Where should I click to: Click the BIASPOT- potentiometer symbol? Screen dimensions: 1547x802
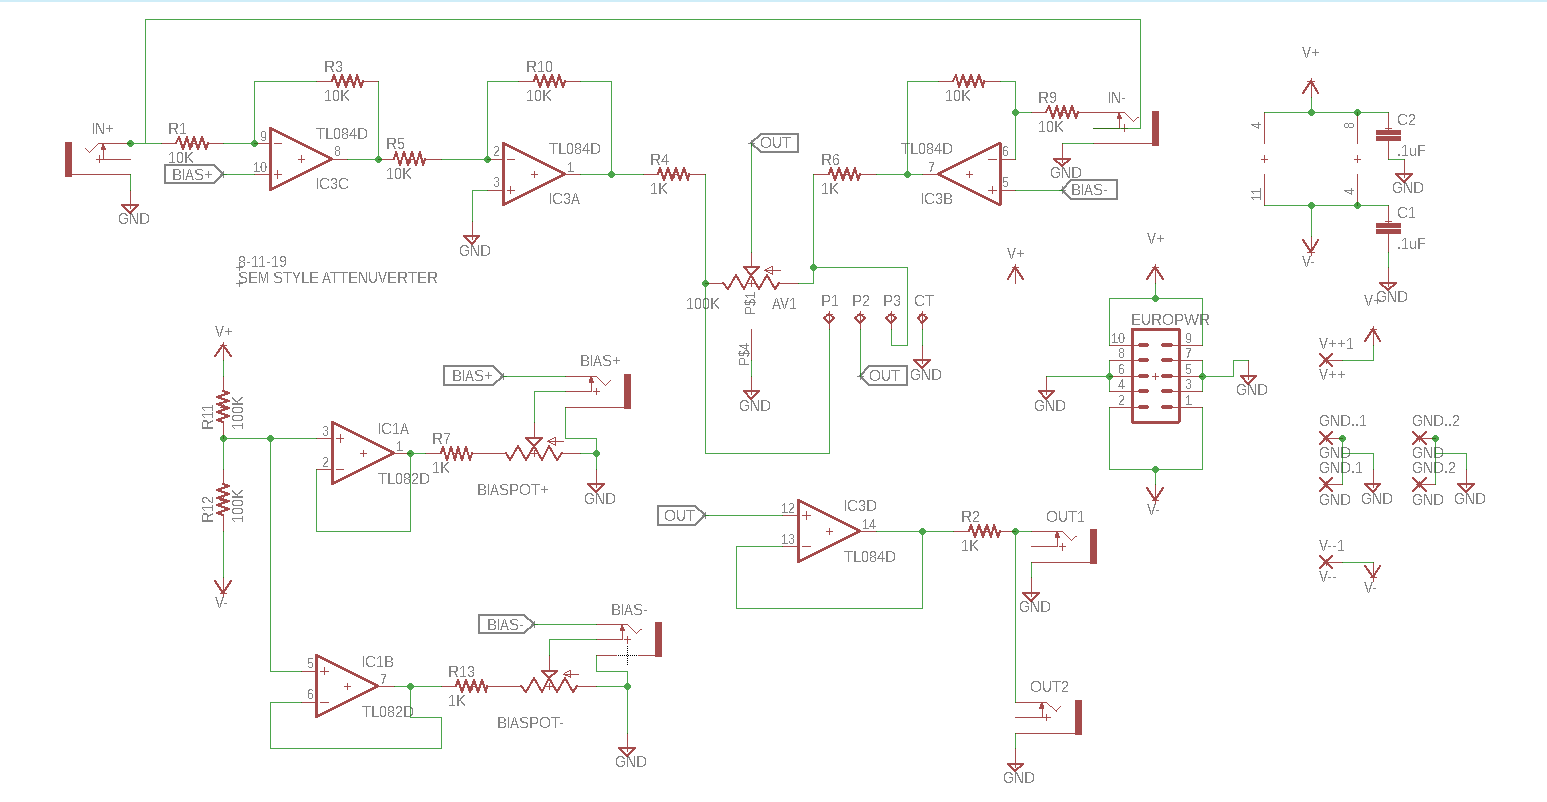pos(548,686)
